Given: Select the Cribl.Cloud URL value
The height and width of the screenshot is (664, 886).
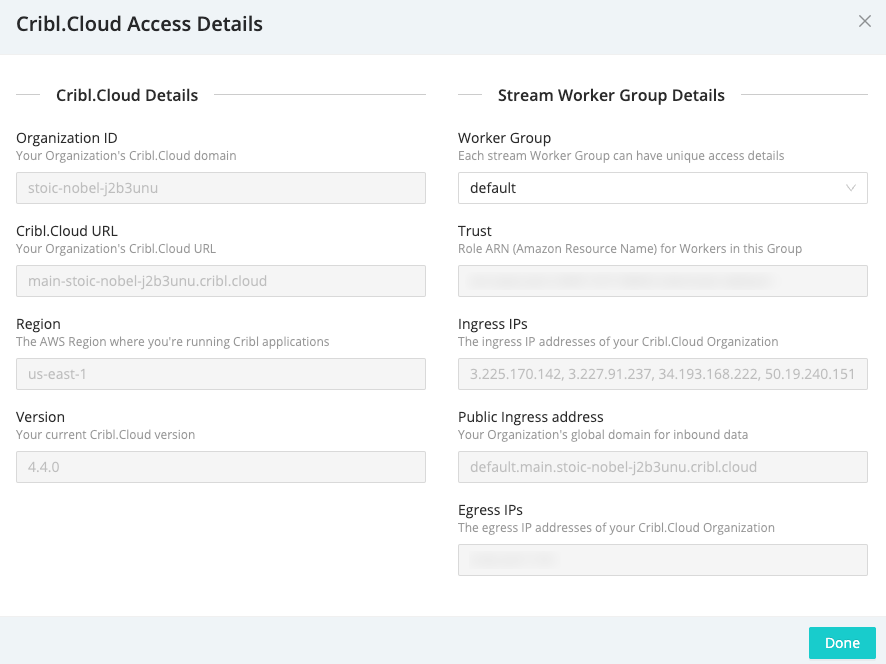Looking at the screenshot, I should pyautogui.click(x=220, y=281).
